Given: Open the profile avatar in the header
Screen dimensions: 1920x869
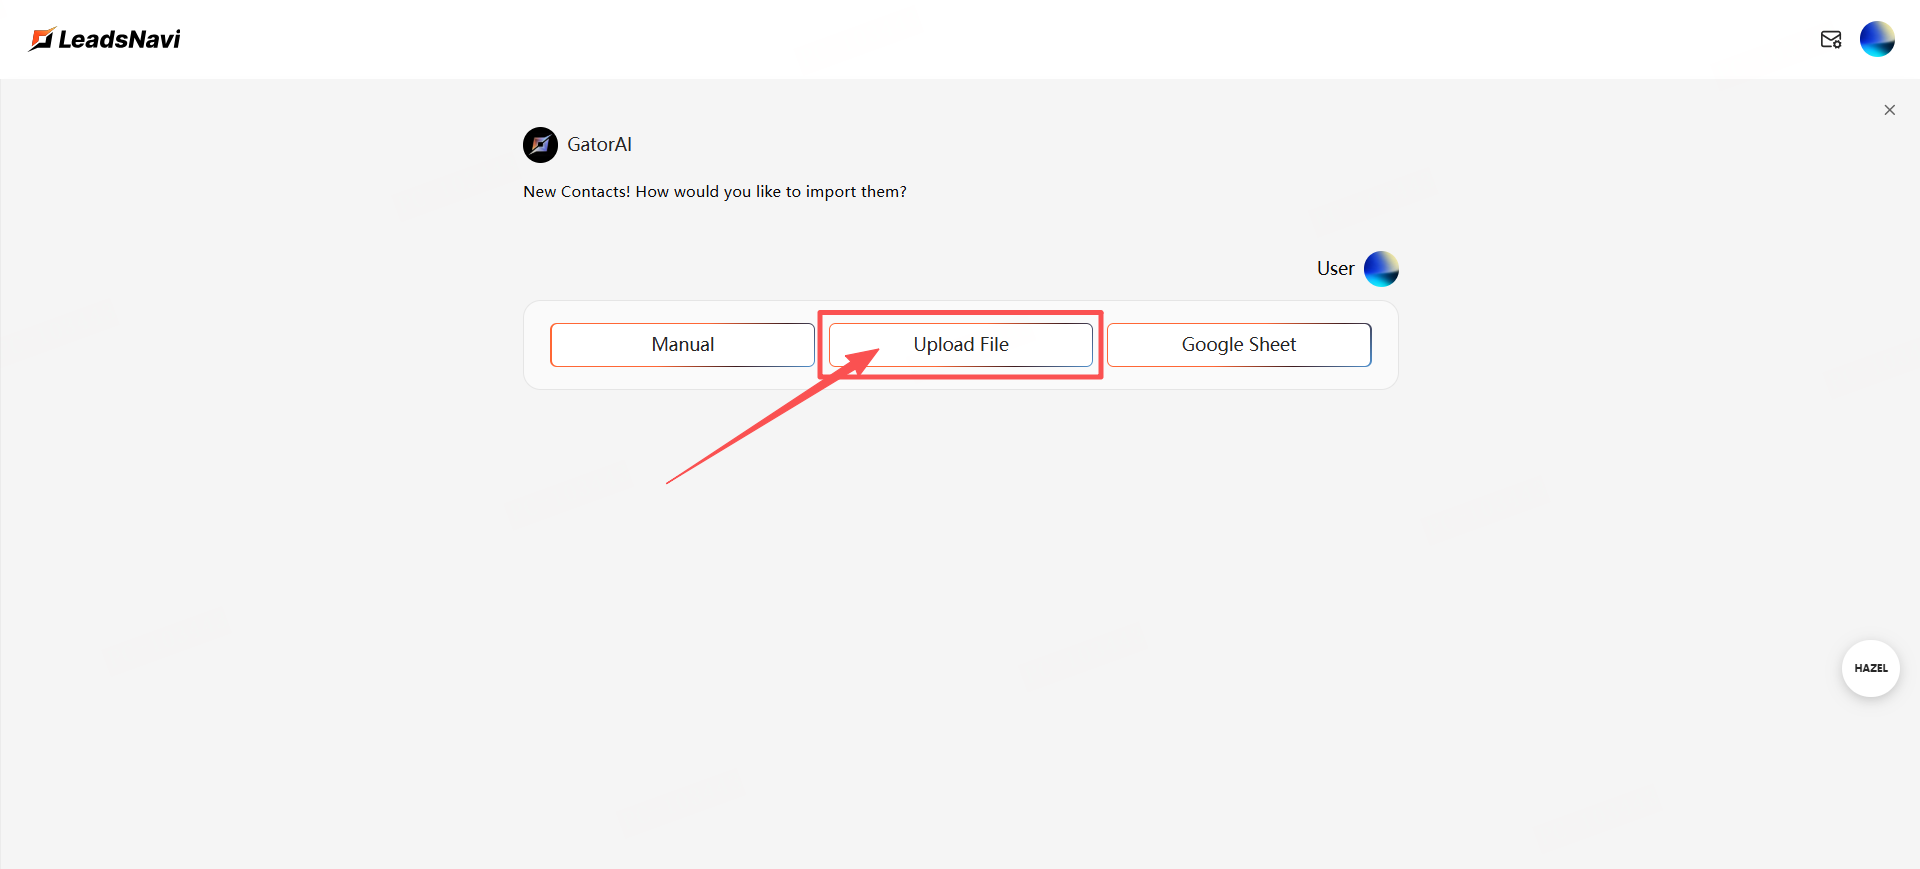Looking at the screenshot, I should coord(1876,39).
